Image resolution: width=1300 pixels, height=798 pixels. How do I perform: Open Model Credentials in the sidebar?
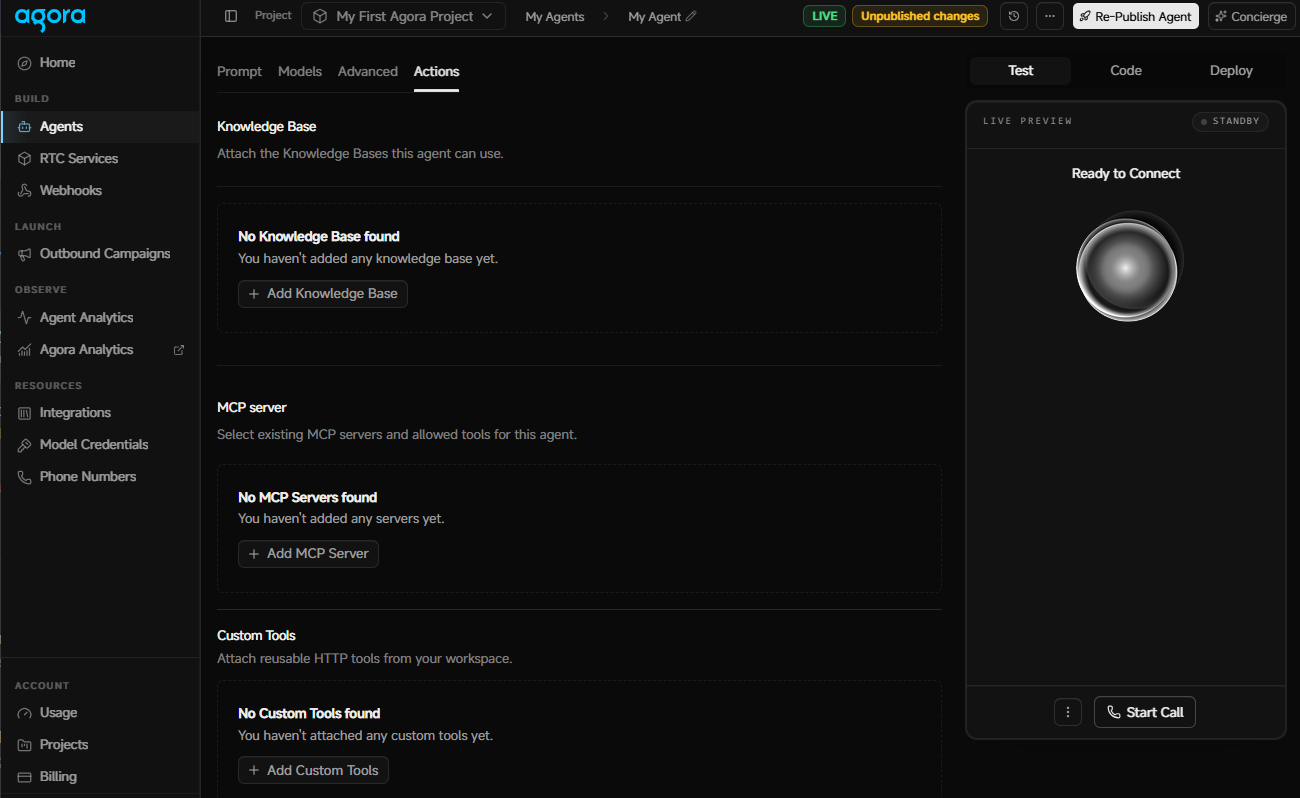point(100,445)
